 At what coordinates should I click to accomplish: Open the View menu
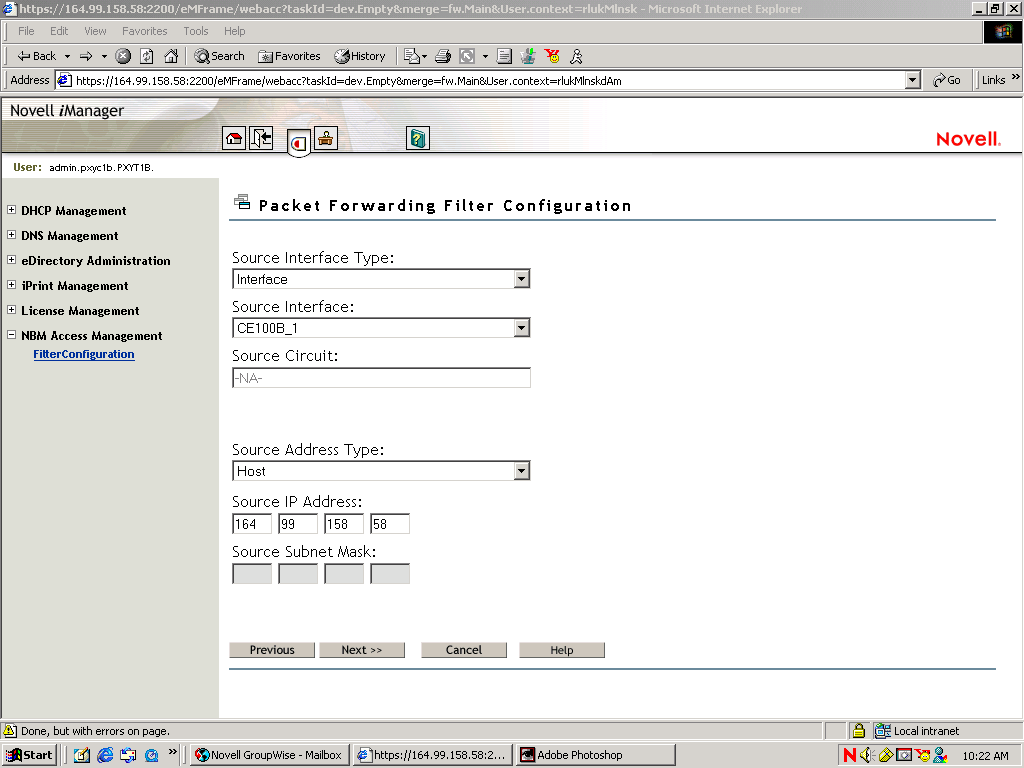(95, 31)
